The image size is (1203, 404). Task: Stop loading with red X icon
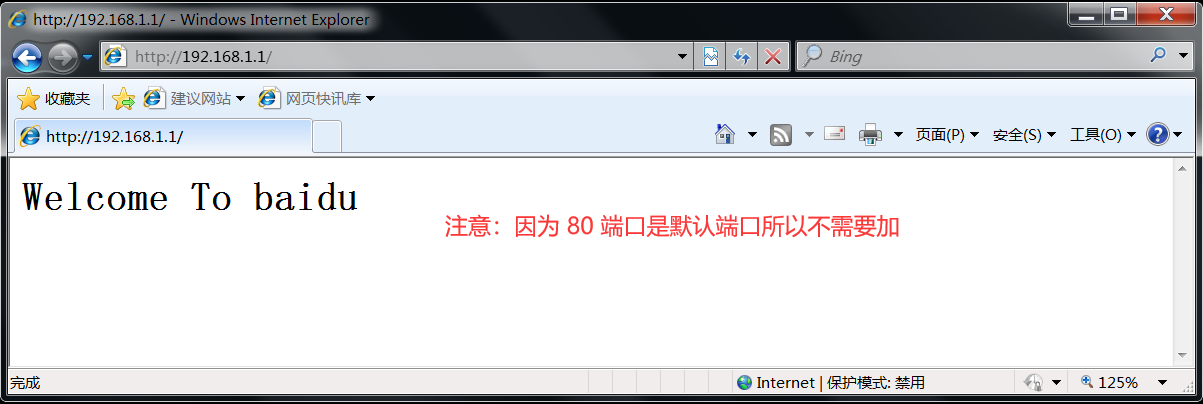coord(772,57)
